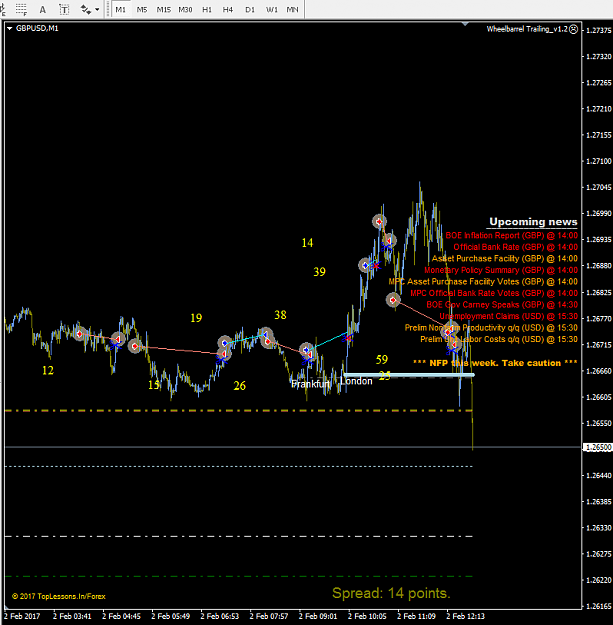Screen dimensions: 613x625
Task: Click the chart shift triangle marker
Action: point(465,24)
